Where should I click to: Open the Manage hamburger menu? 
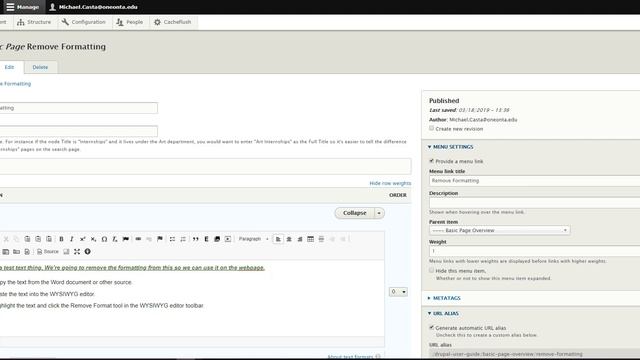point(23,7)
